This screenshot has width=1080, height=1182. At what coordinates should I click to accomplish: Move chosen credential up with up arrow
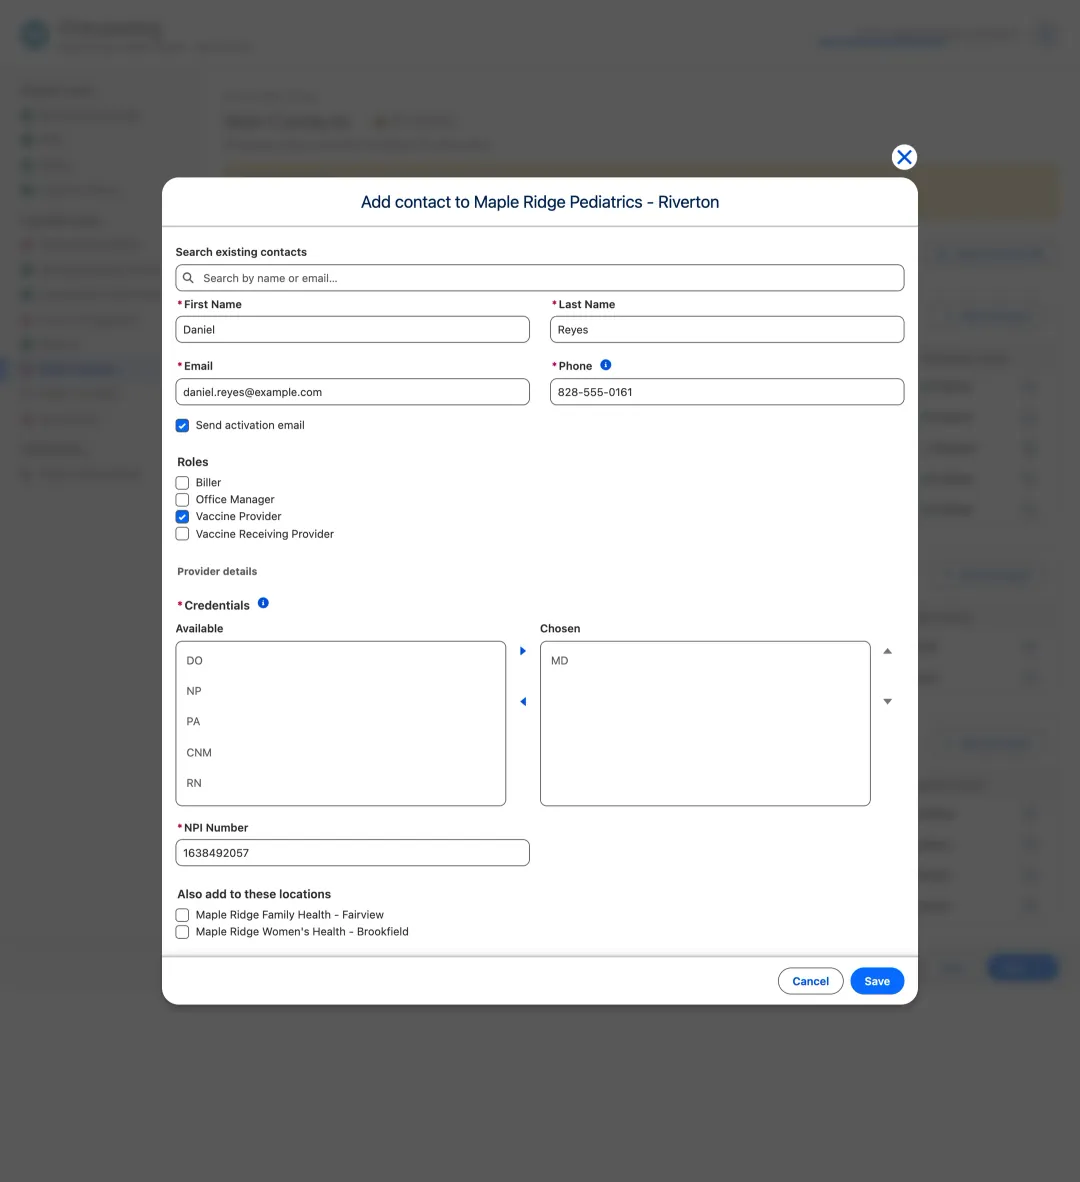tap(887, 651)
